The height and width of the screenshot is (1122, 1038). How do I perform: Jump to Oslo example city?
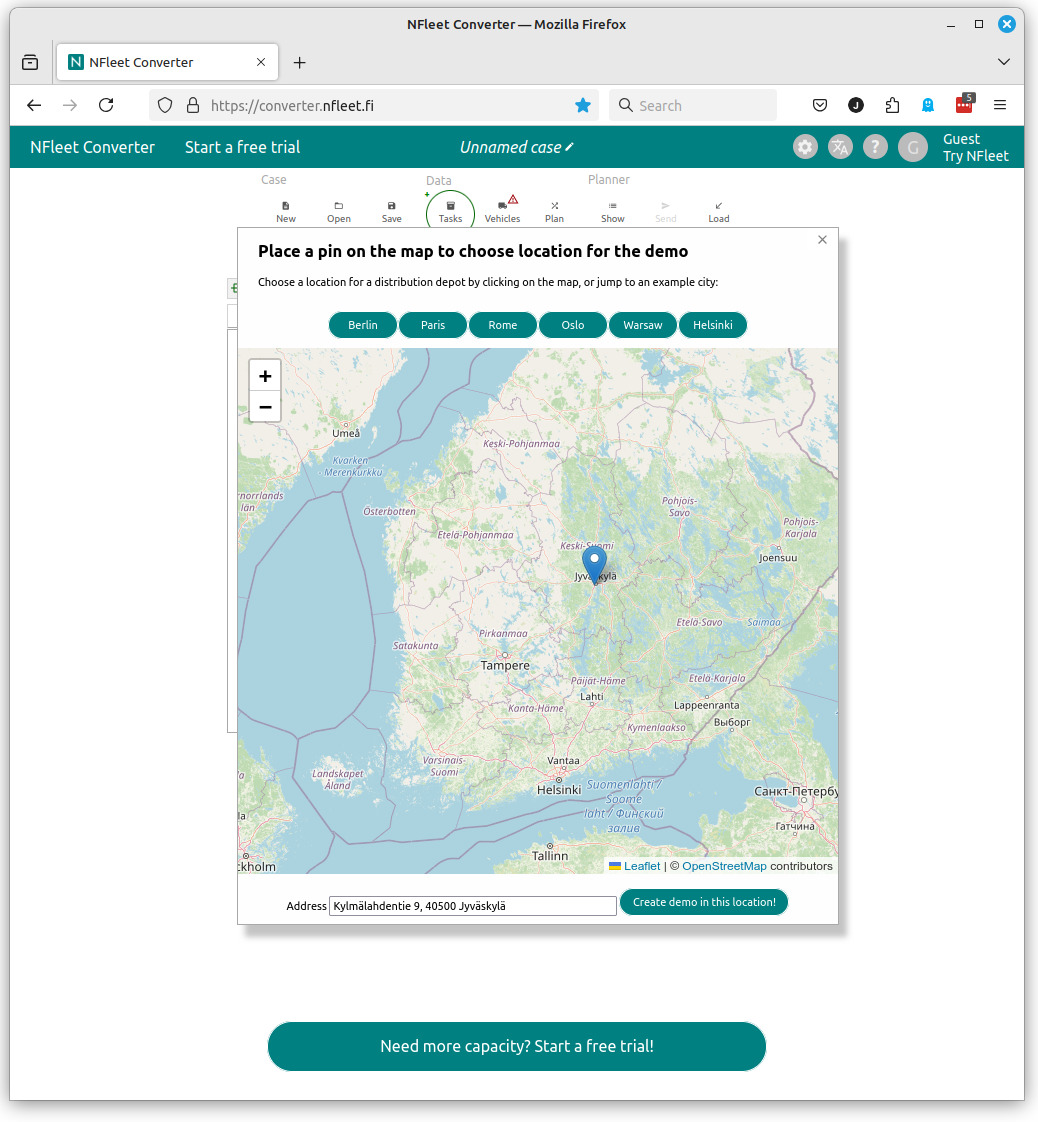573,325
